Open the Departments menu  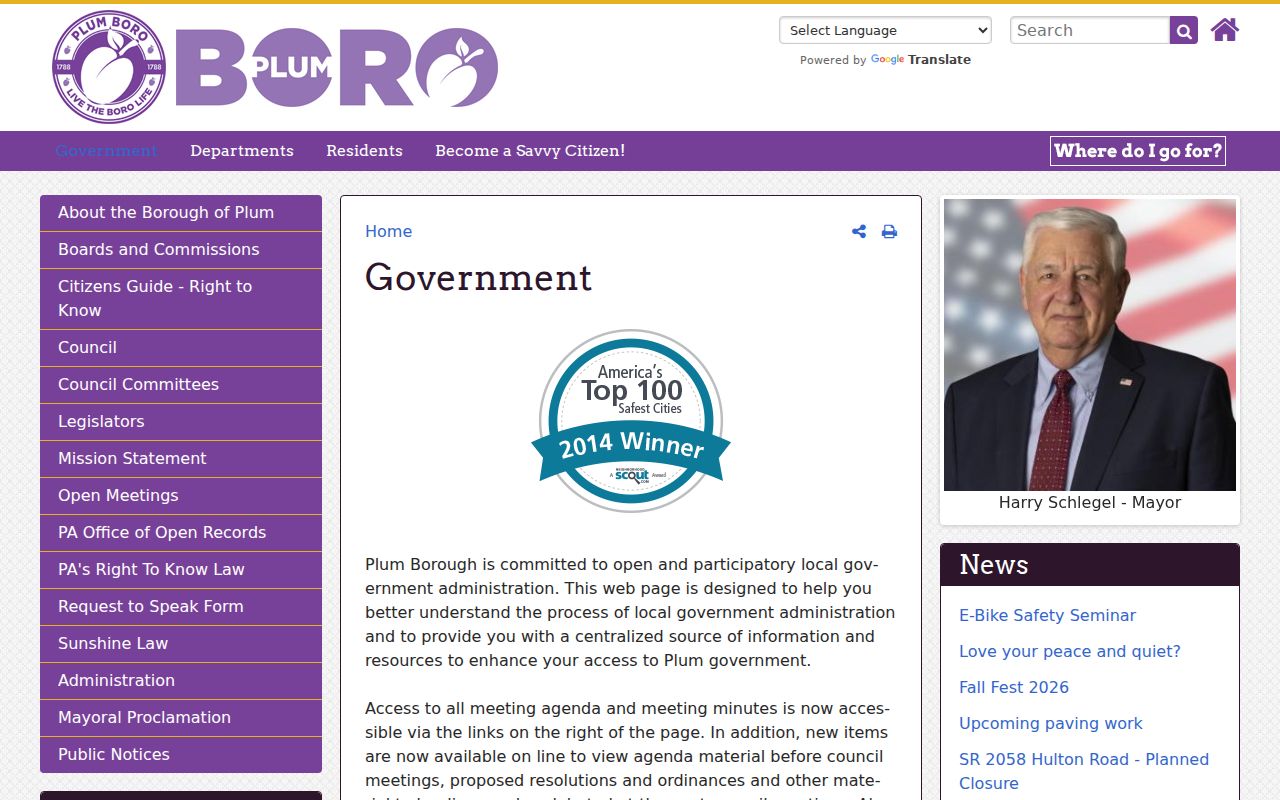tap(242, 151)
